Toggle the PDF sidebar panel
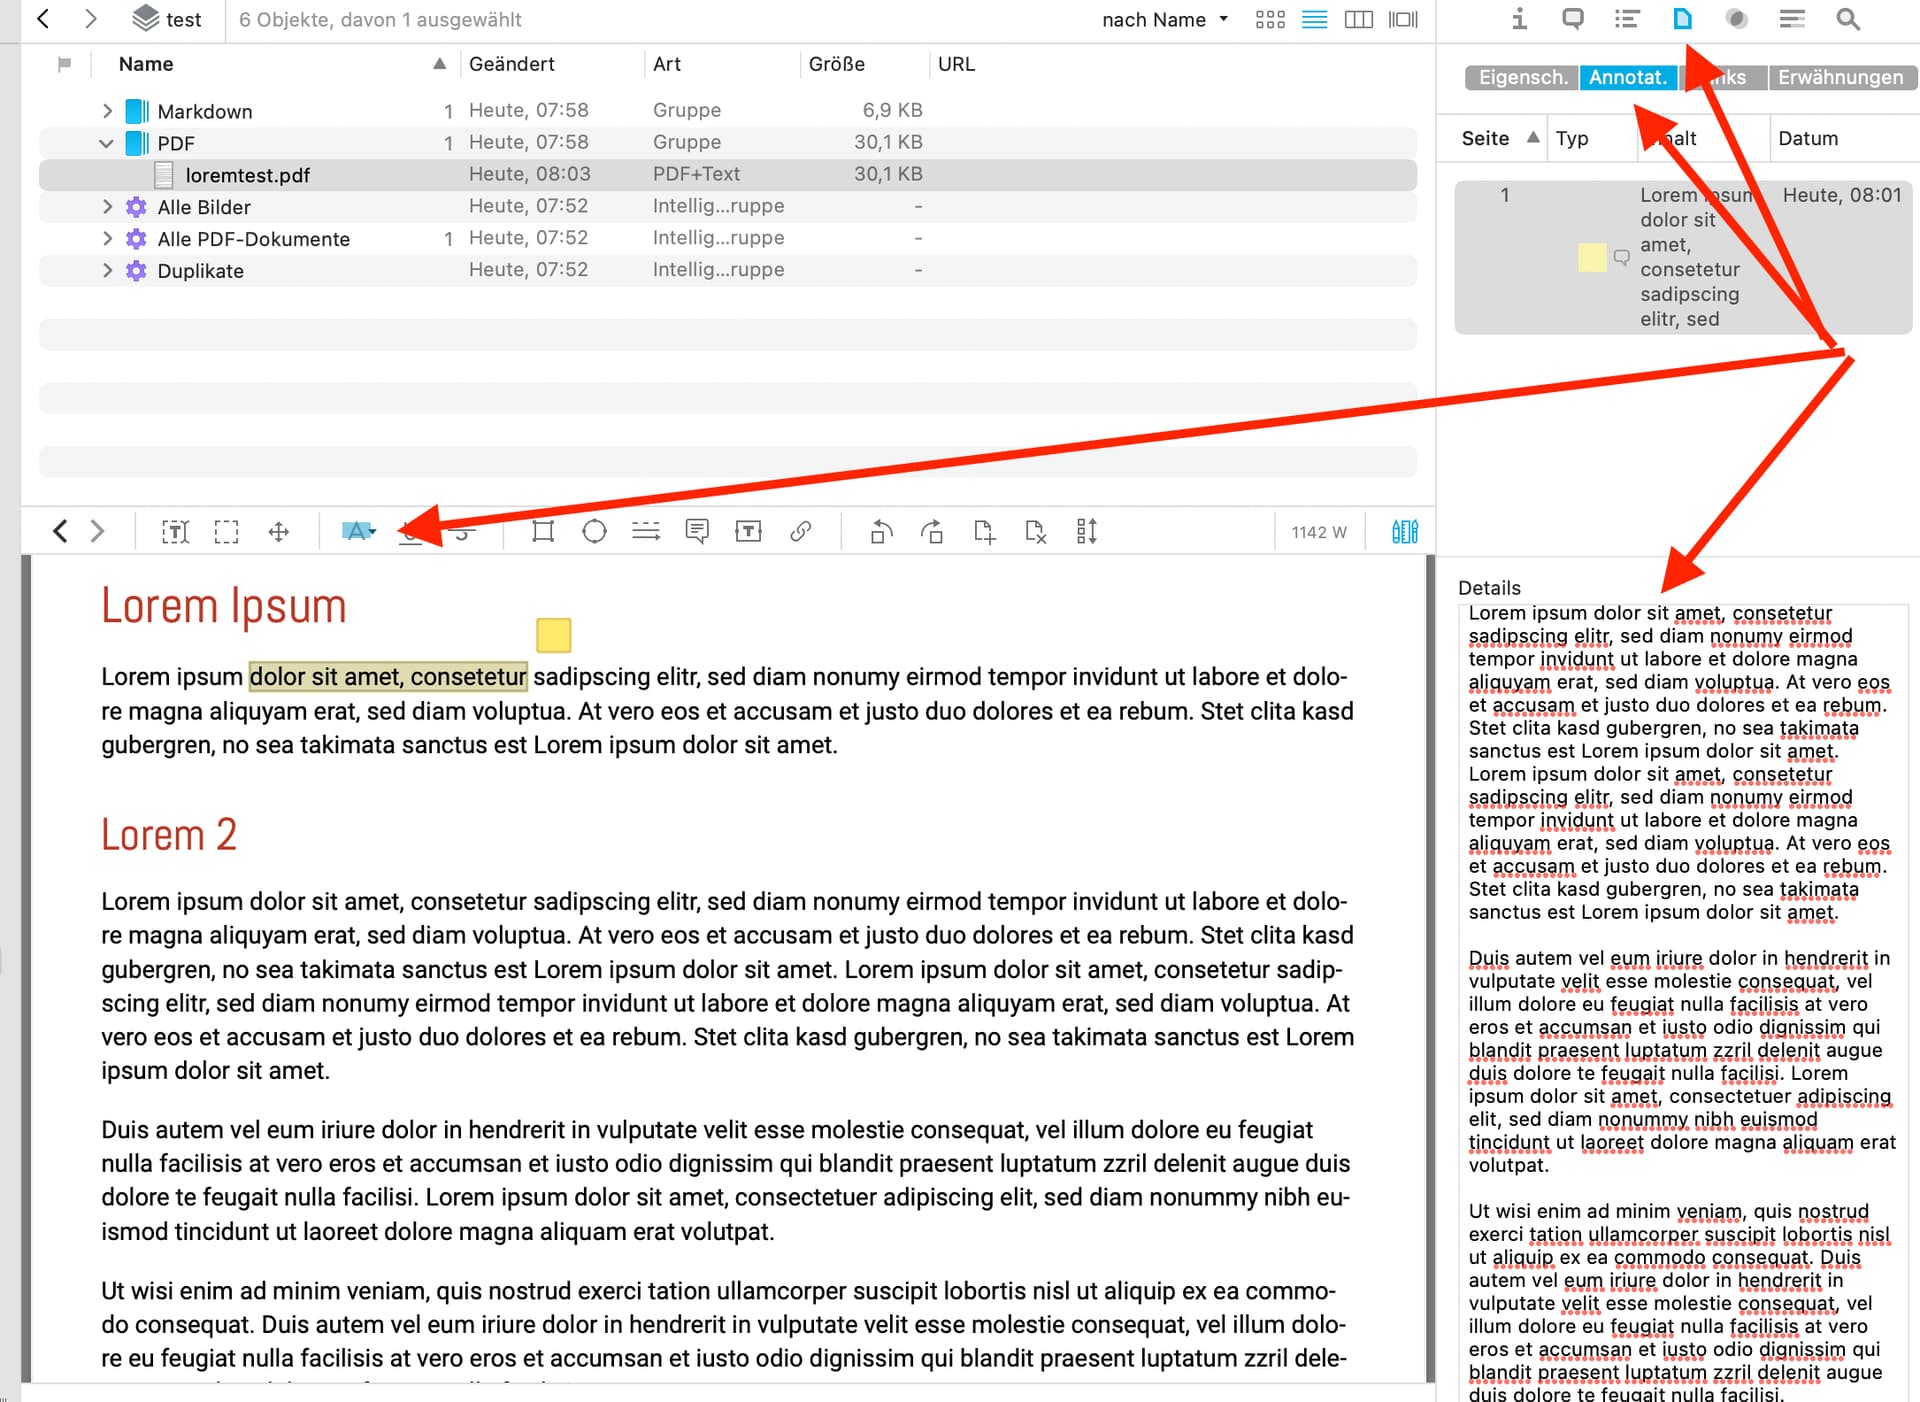Screen dimensions: 1920x1402 click(x=1405, y=531)
